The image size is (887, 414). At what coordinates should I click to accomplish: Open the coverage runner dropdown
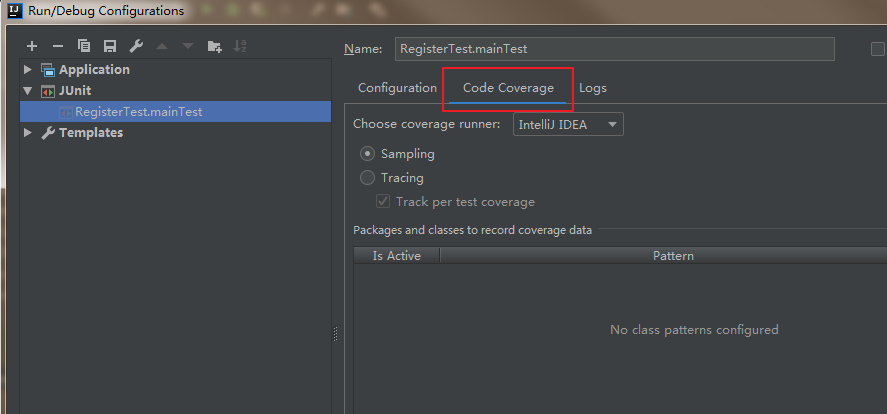(x=568, y=124)
